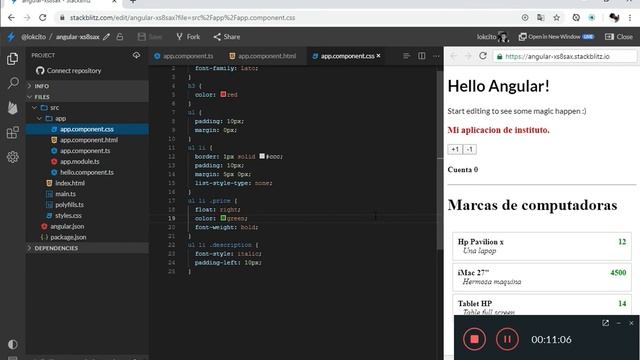Click the split editor icon
The height and width of the screenshot is (360, 640).
(x=422, y=56)
